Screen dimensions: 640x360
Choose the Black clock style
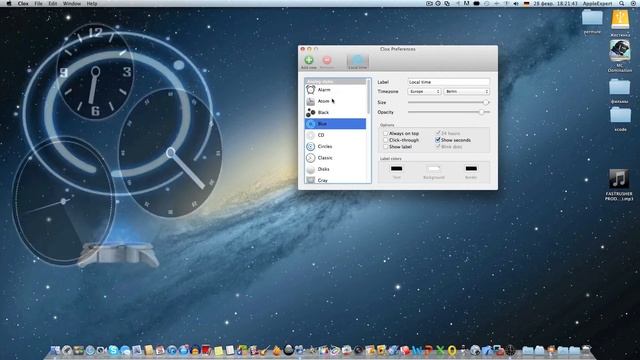click(336, 112)
